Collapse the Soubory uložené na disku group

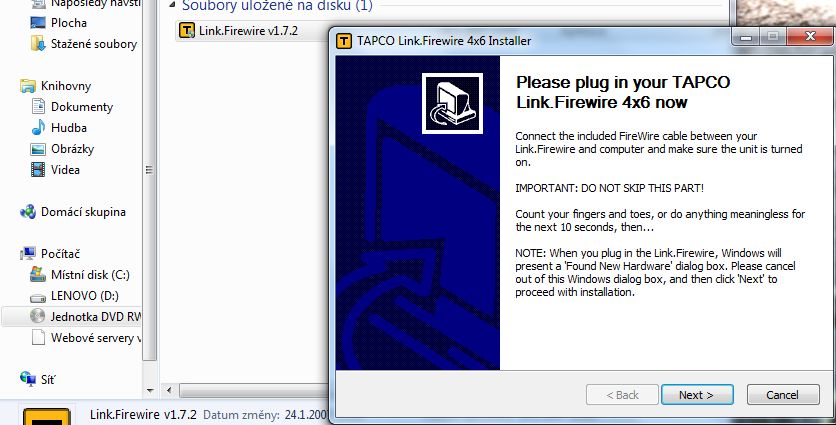coord(172,5)
